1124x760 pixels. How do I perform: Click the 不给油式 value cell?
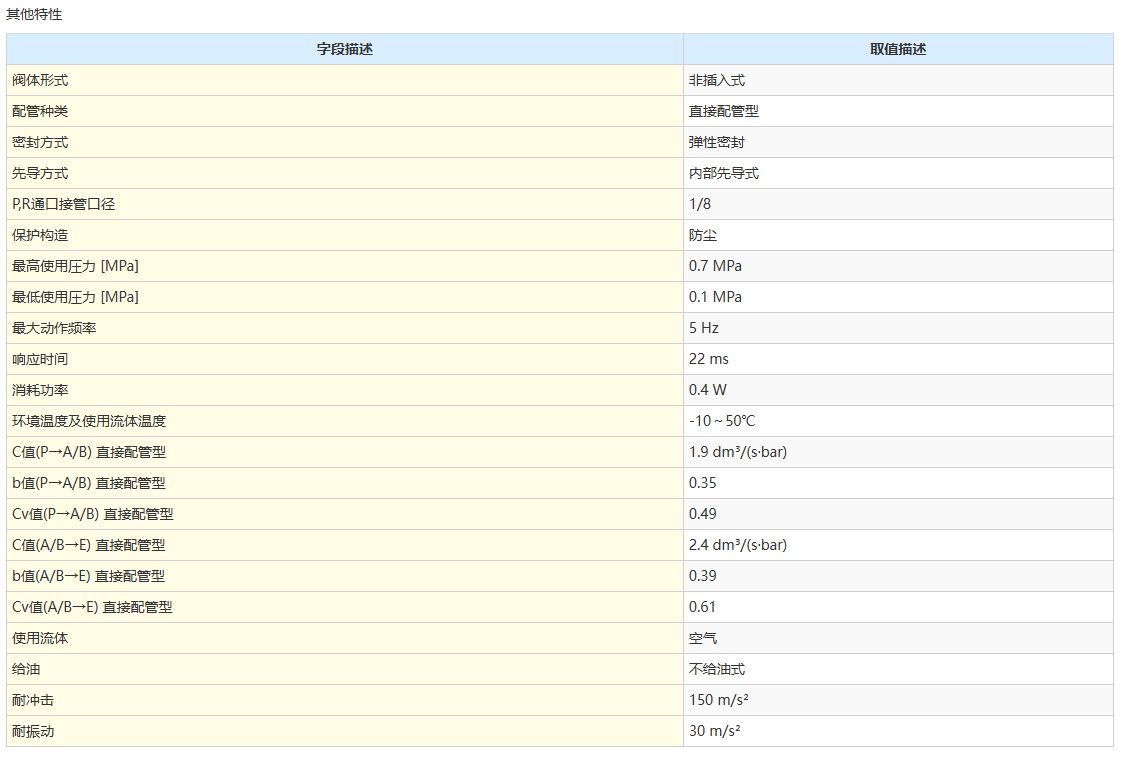[716, 669]
